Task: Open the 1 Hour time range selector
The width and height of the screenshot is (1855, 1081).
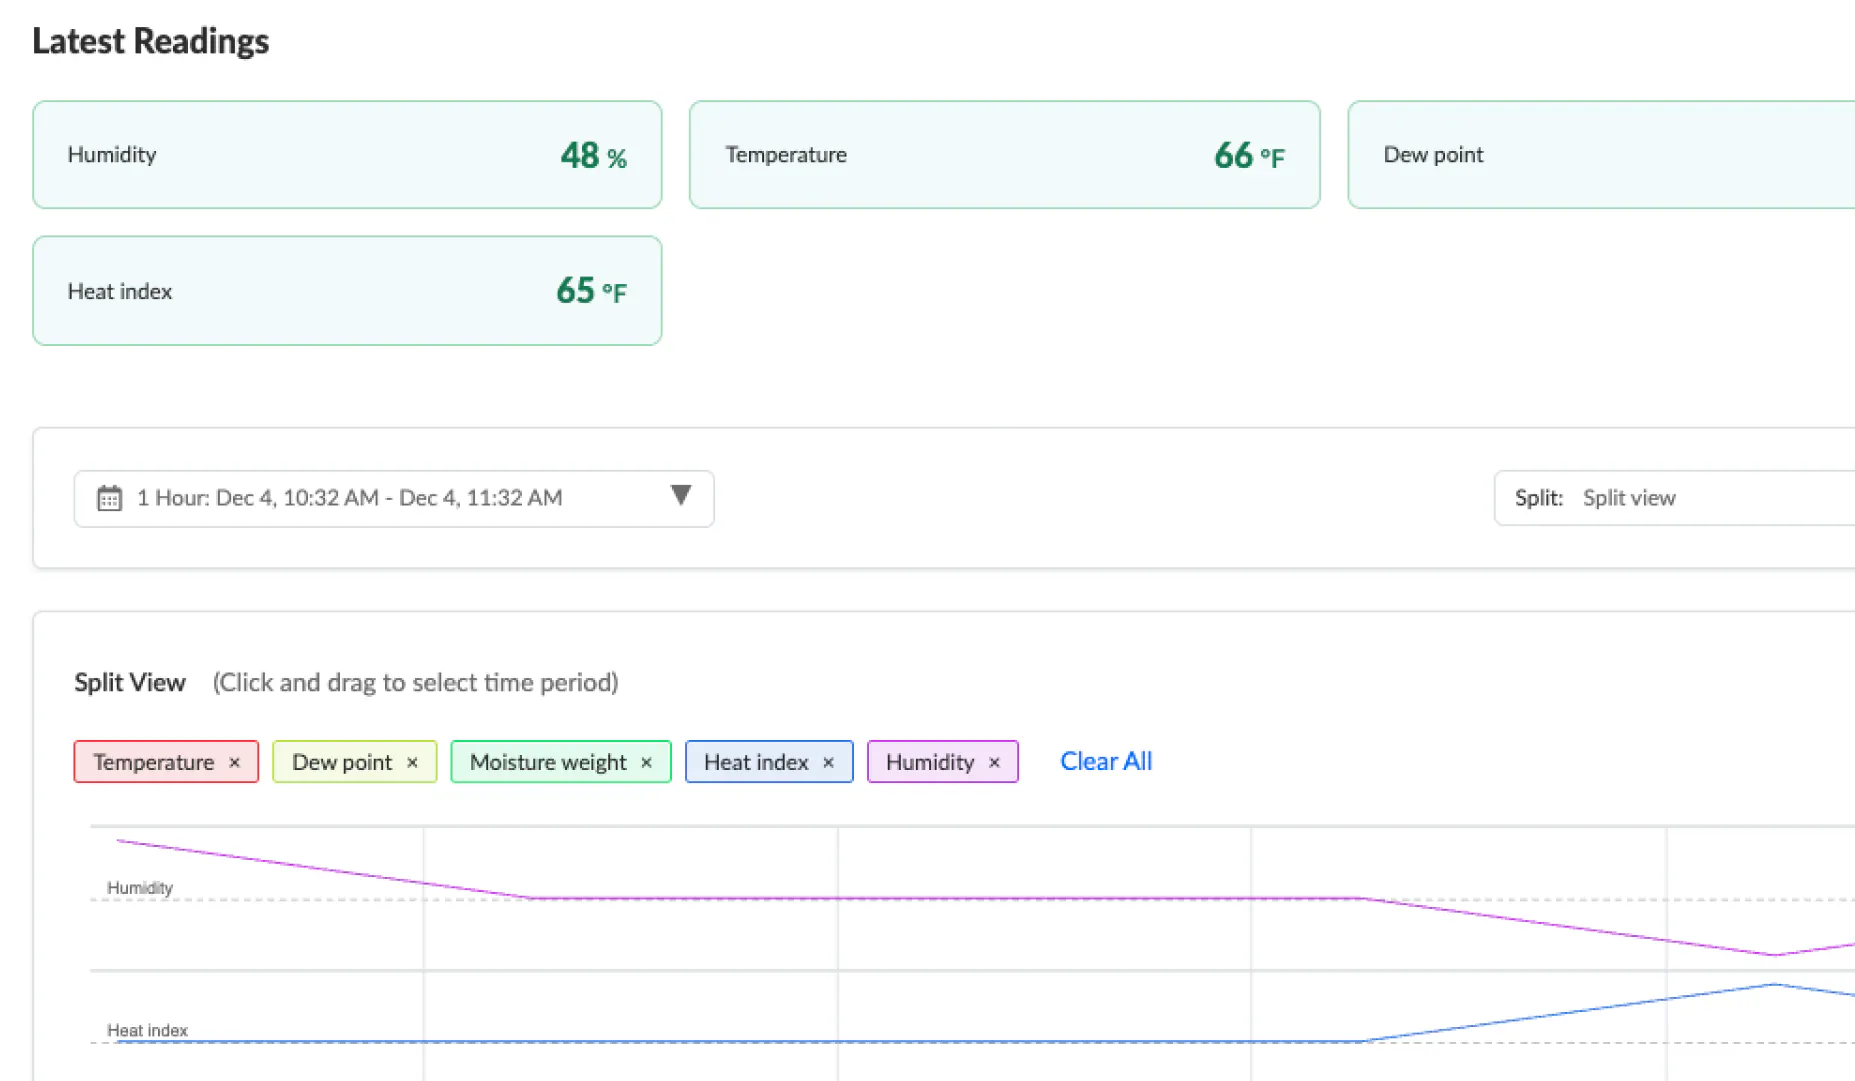Action: [350, 498]
